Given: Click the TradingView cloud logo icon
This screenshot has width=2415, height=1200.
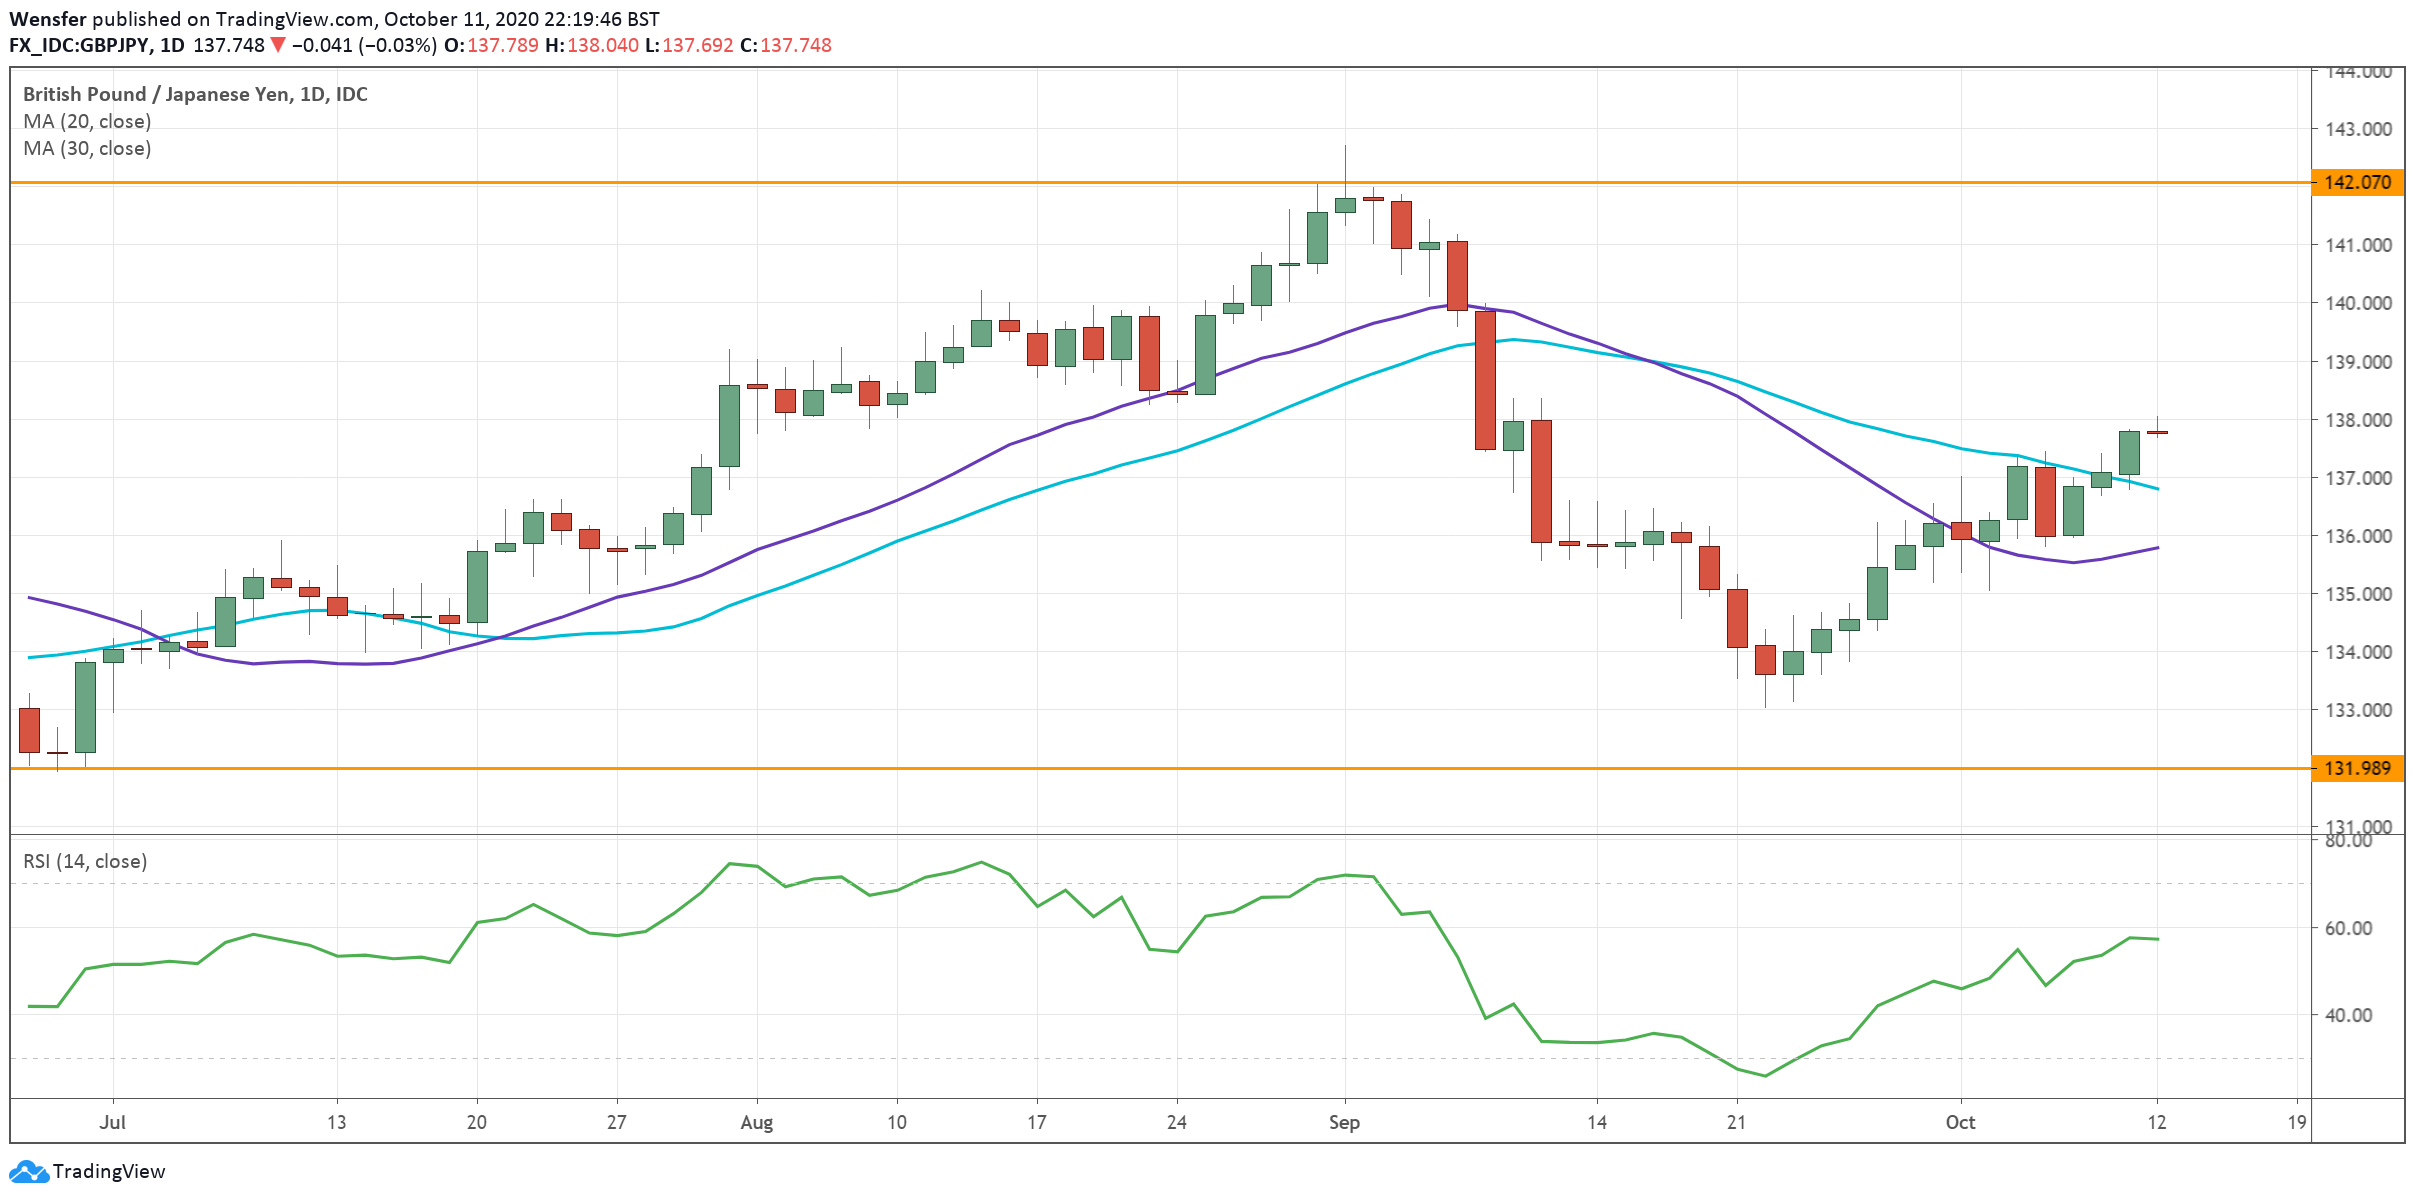Looking at the screenshot, I should tap(28, 1171).
